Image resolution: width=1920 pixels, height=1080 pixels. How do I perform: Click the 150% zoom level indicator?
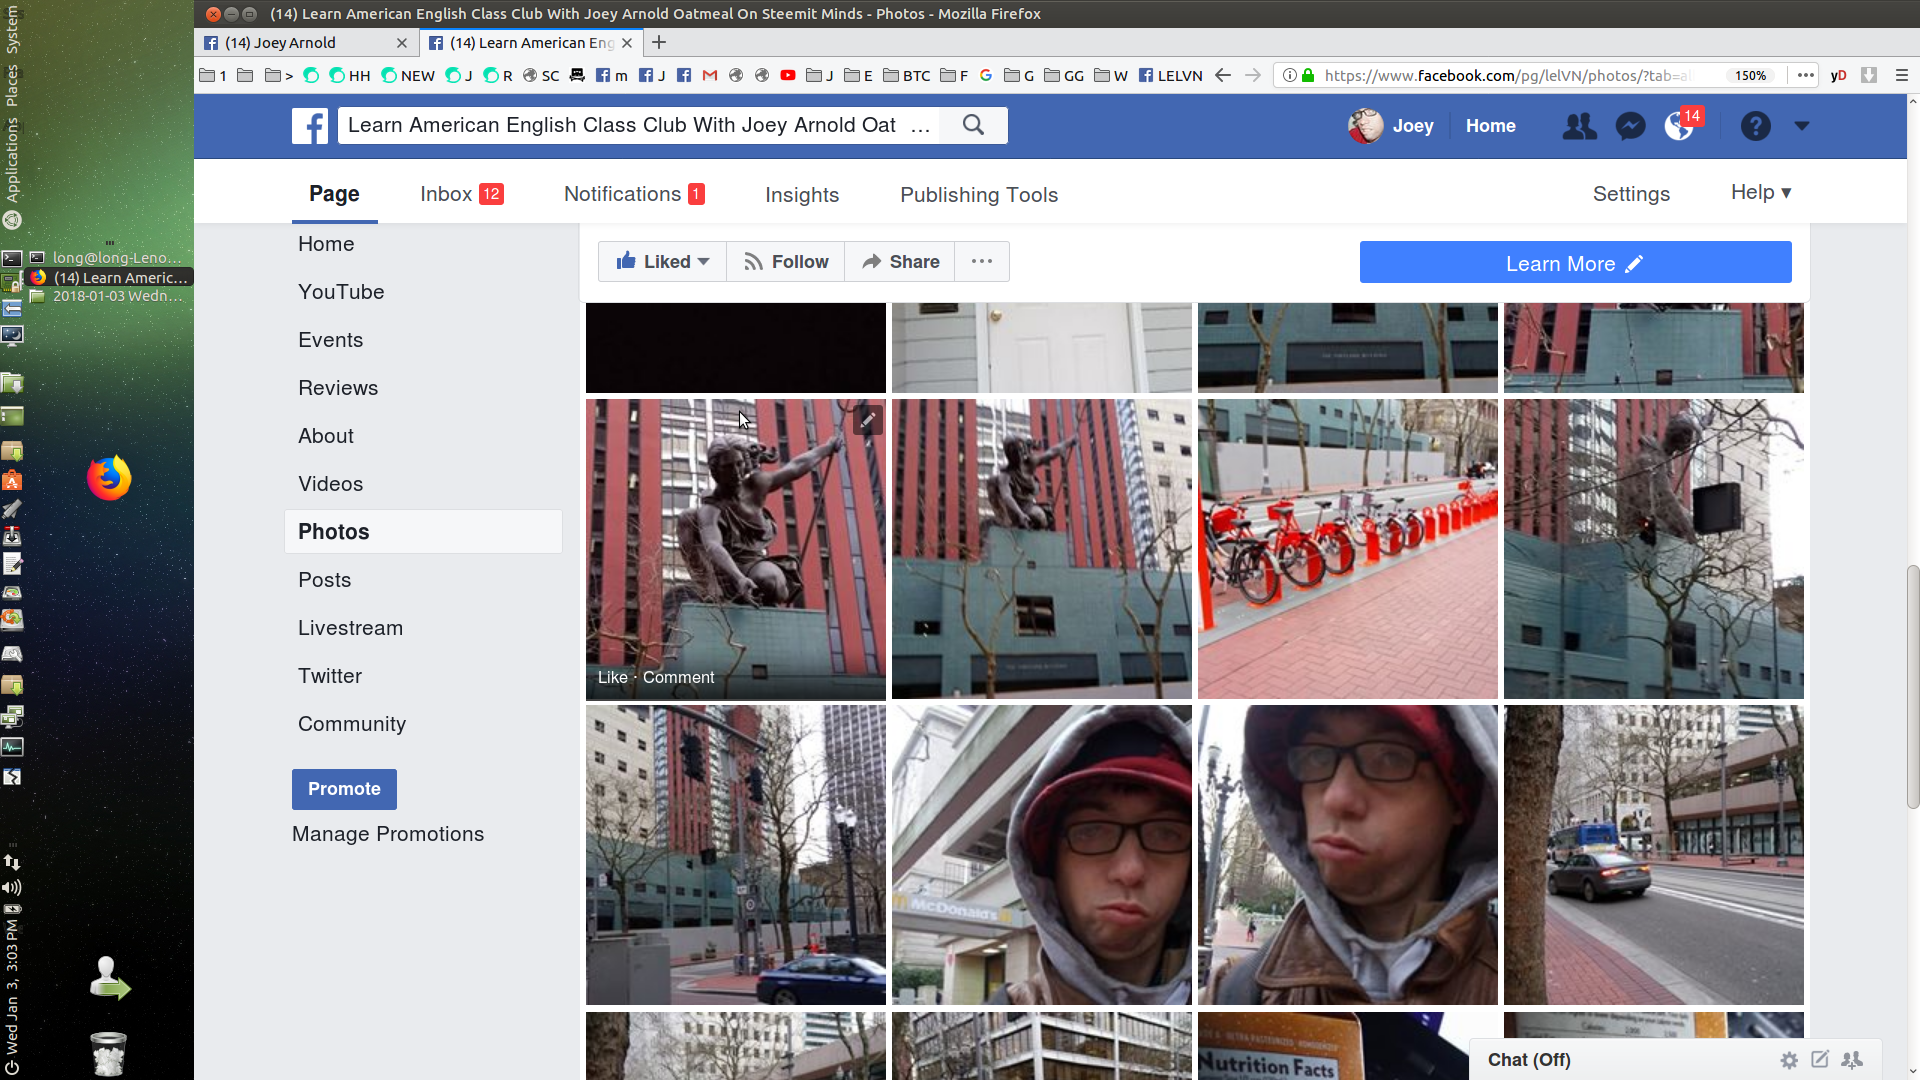(1750, 75)
